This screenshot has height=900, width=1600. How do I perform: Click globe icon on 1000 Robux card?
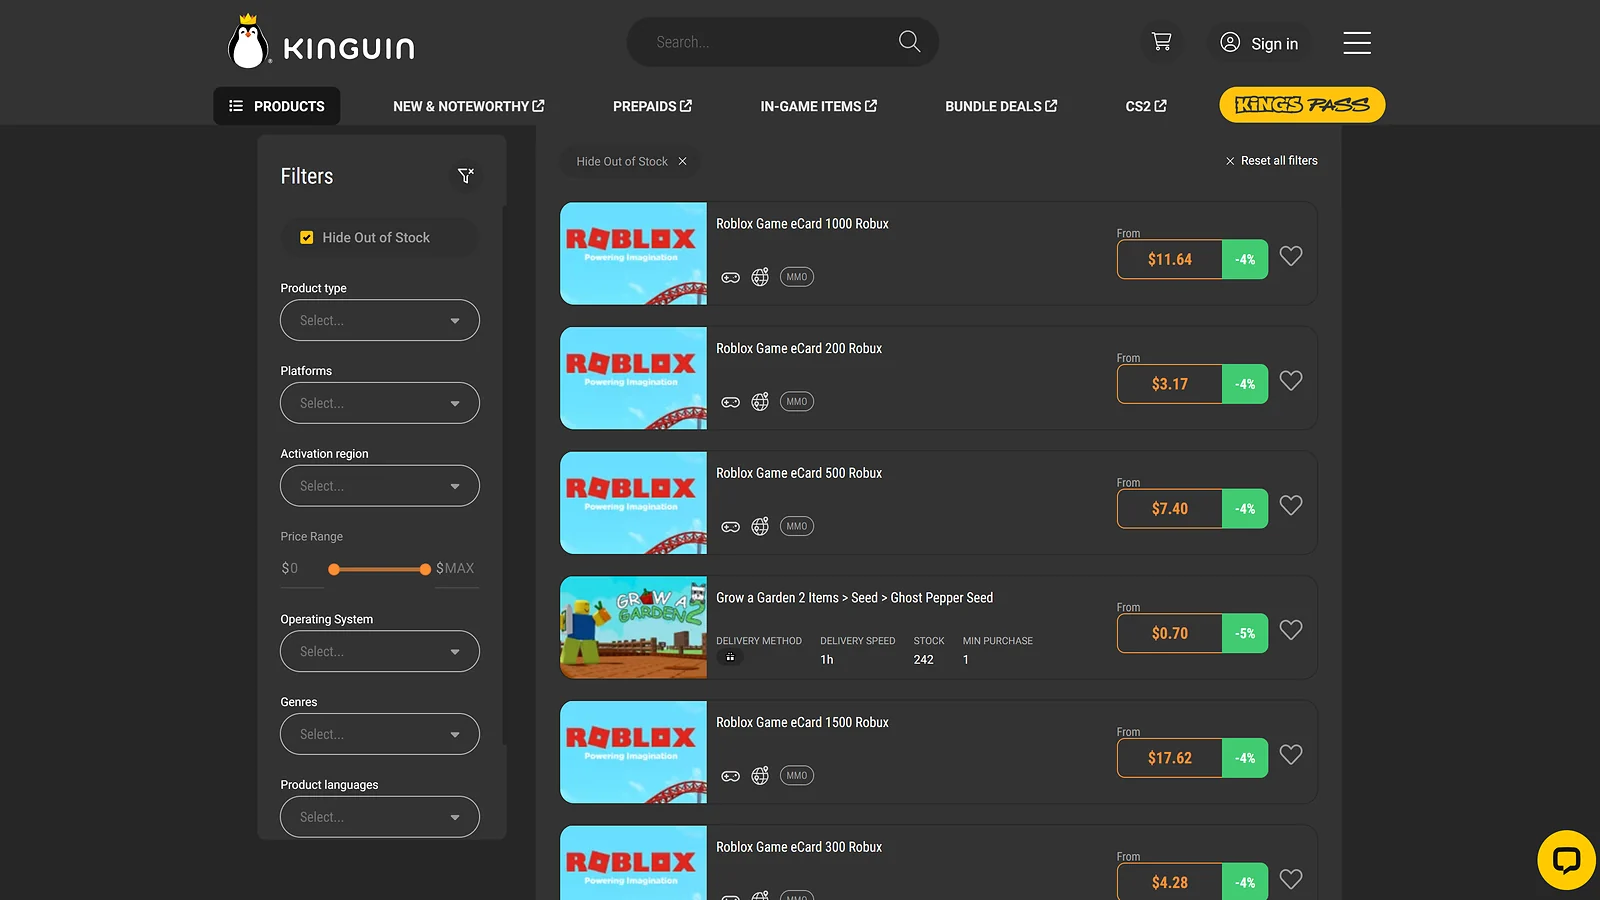coord(760,277)
